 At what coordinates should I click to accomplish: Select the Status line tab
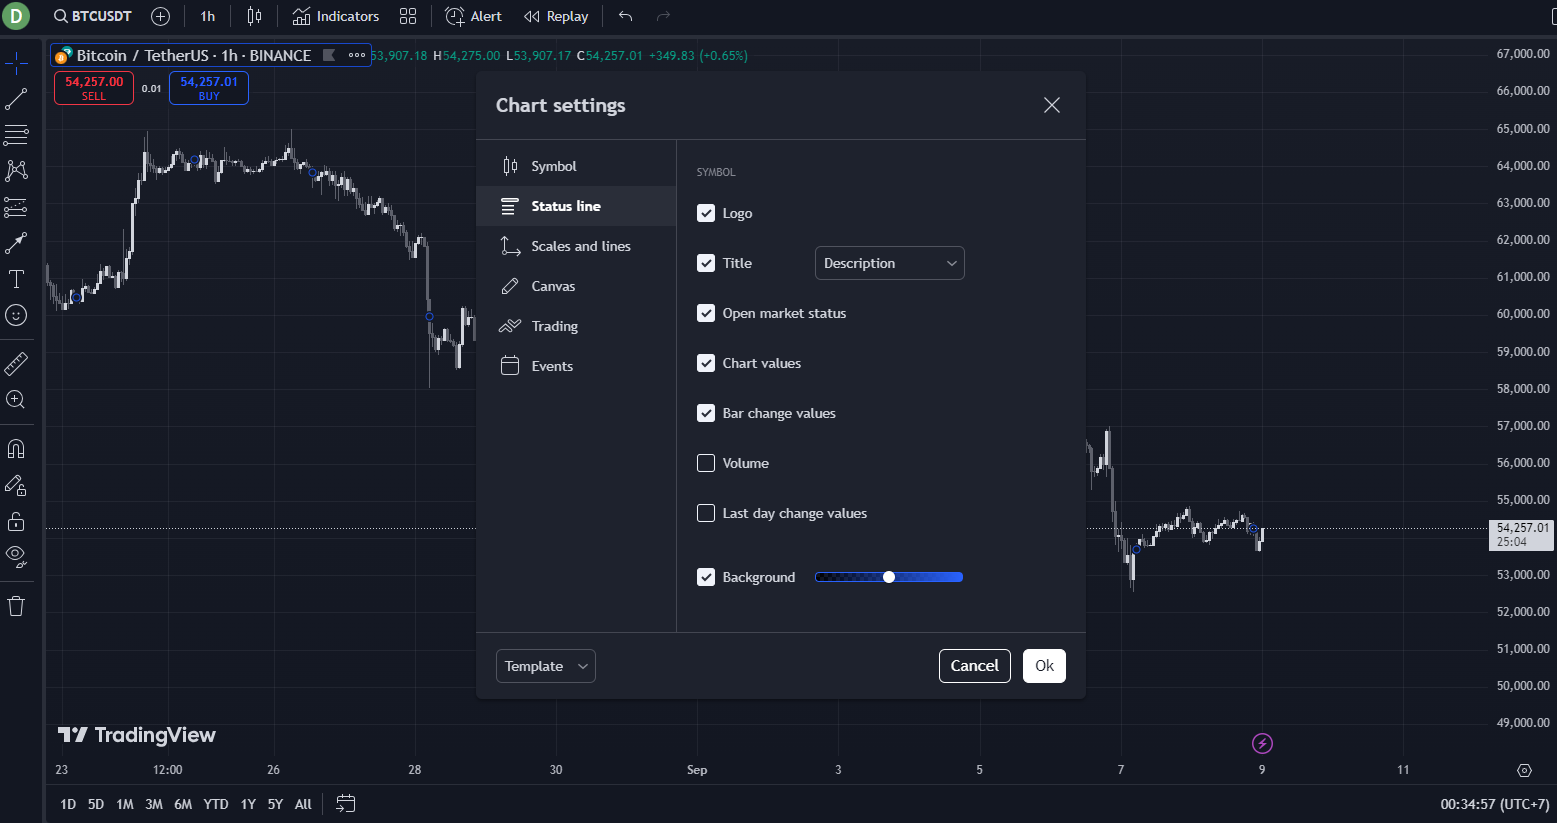[576, 206]
